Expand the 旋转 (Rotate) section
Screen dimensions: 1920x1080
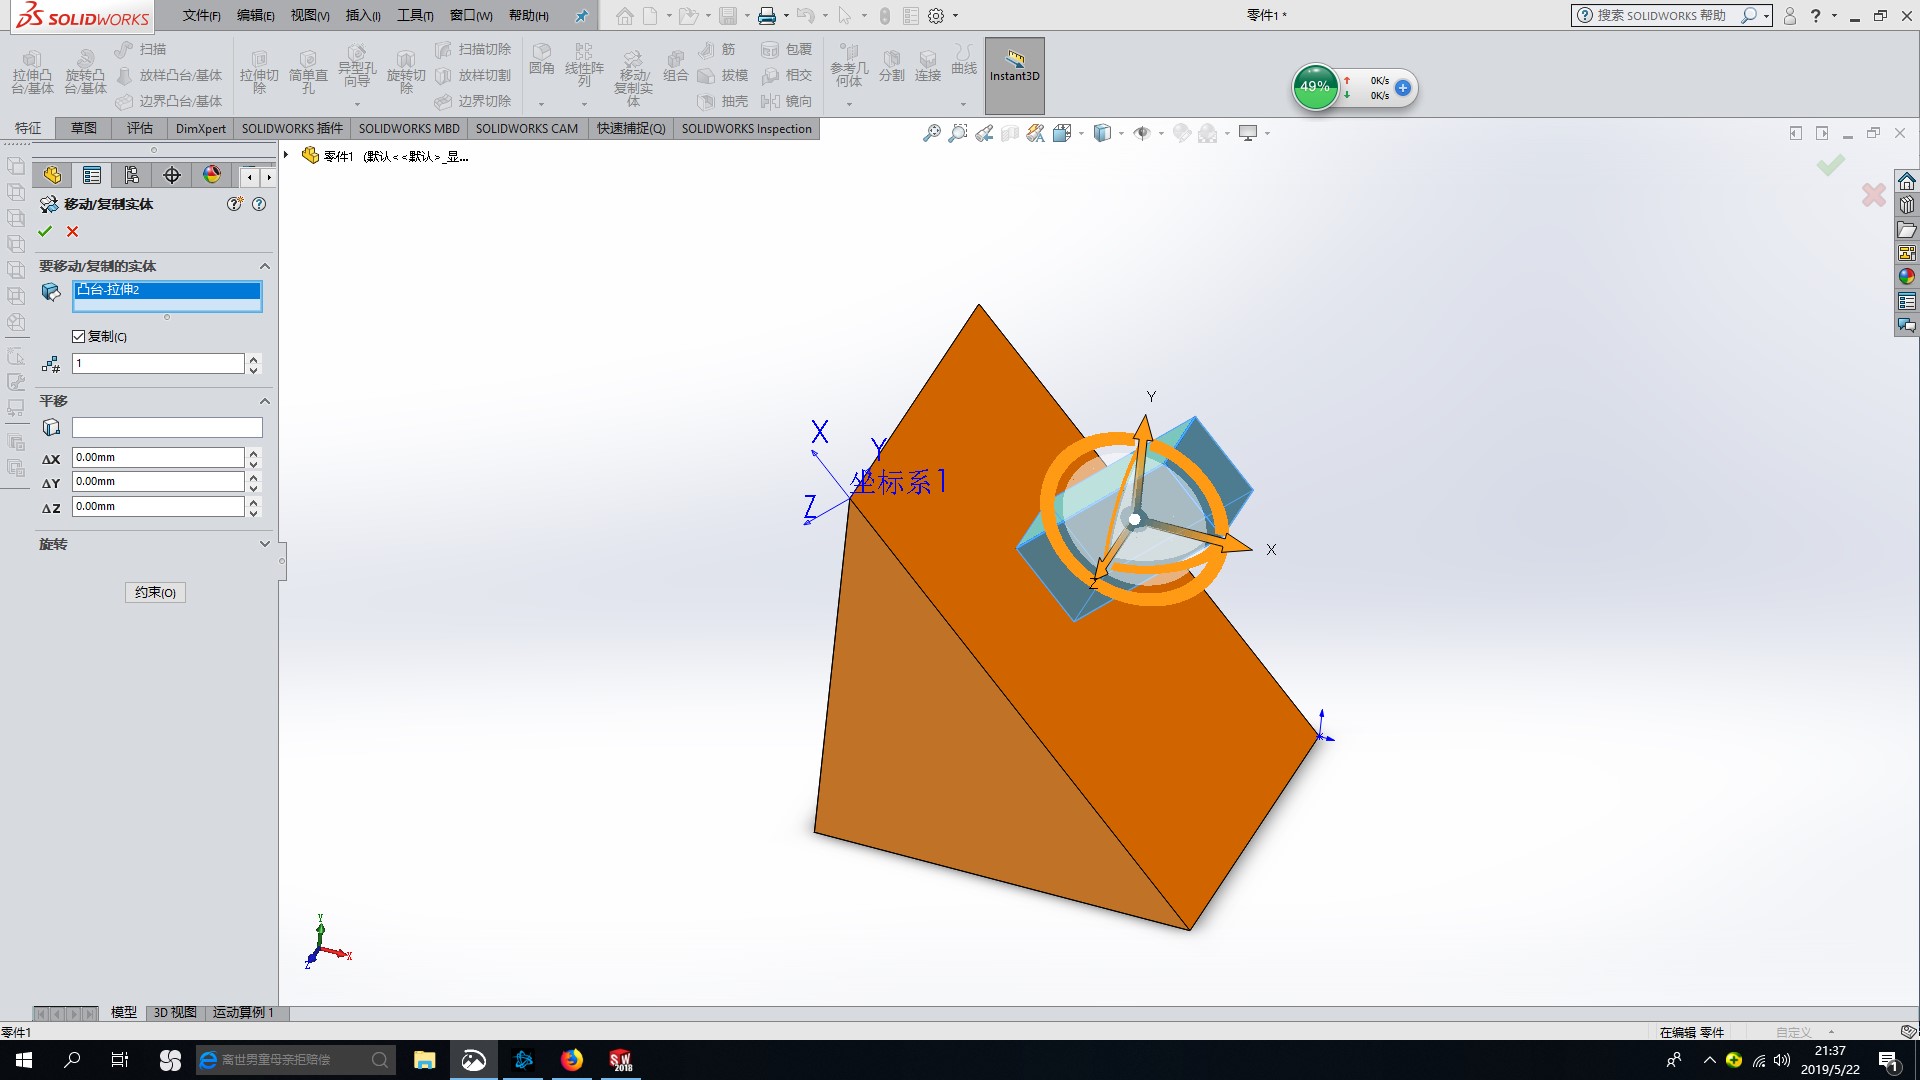(264, 544)
